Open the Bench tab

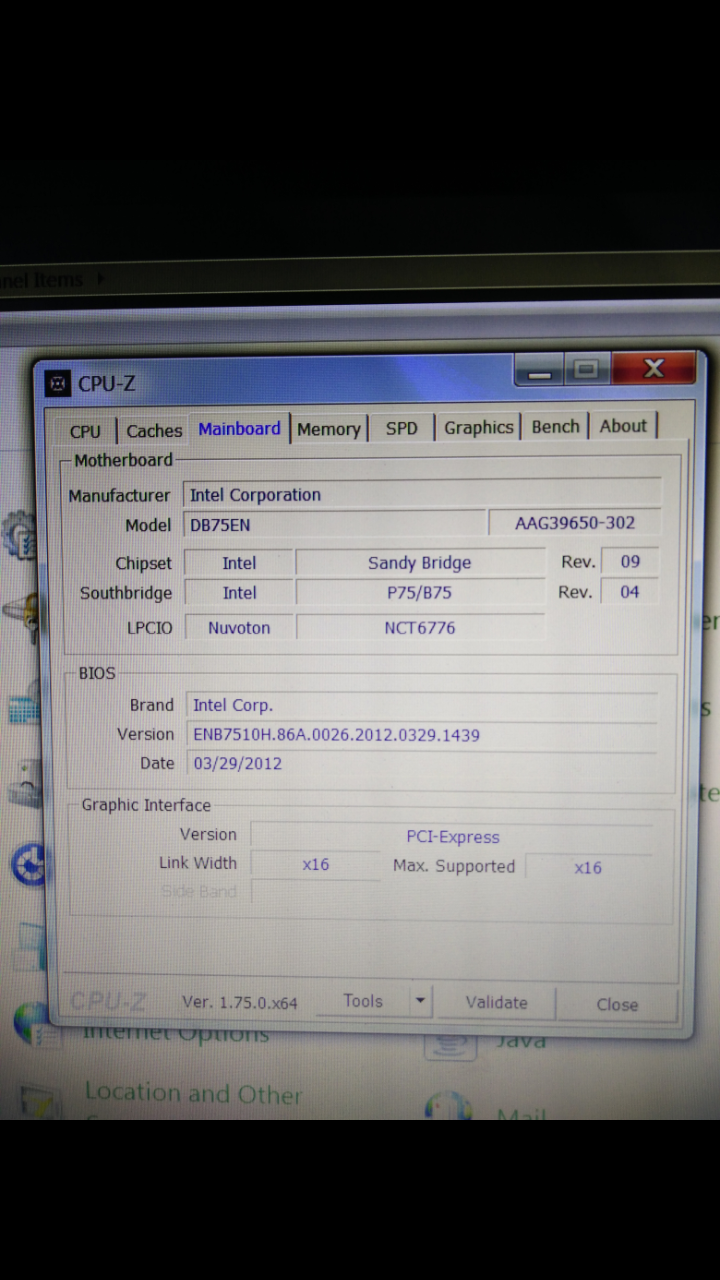pos(555,426)
